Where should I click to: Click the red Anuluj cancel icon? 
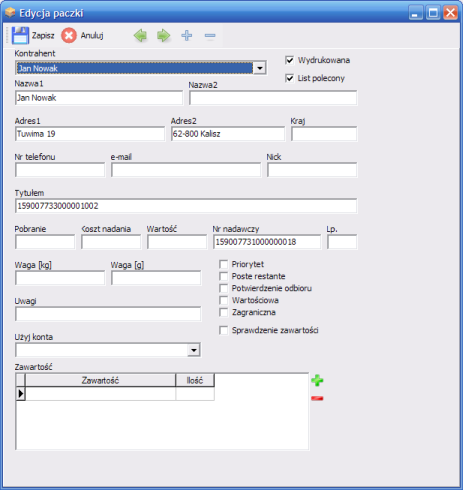pos(69,35)
